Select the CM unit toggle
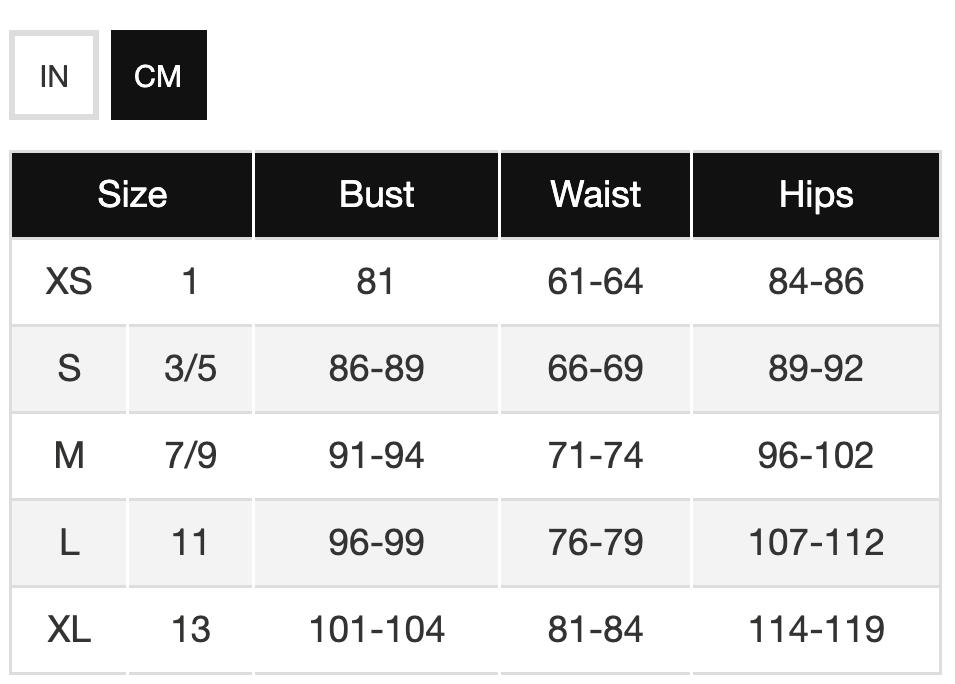Image resolution: width=955 pixels, height=684 pixels. (x=158, y=75)
